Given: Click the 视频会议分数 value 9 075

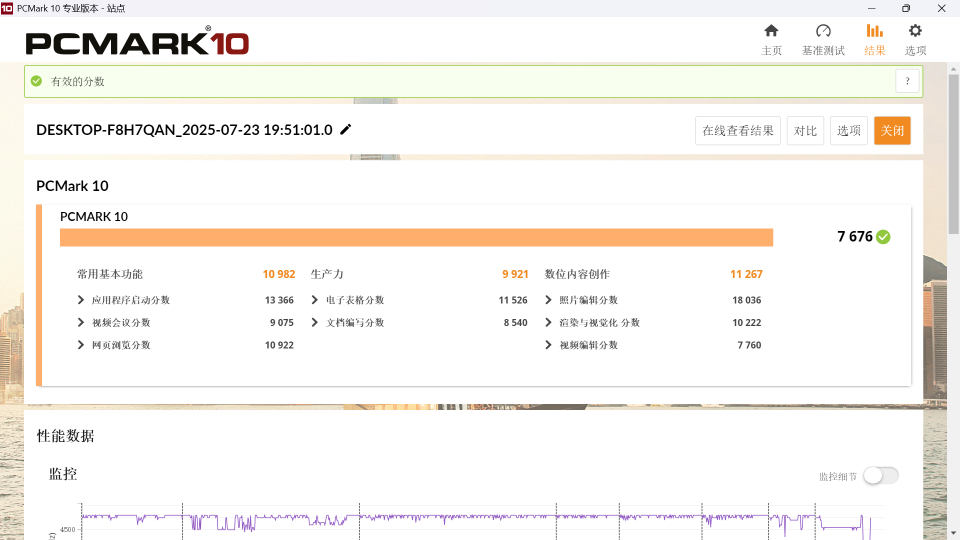Looking at the screenshot, I should click(x=282, y=323).
